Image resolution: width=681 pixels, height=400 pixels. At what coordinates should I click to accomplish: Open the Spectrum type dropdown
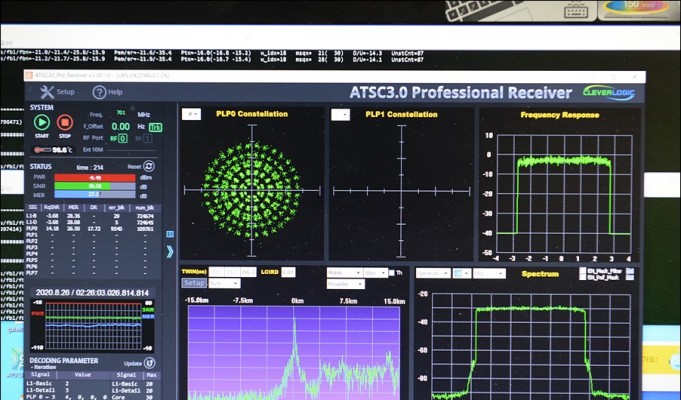433,273
